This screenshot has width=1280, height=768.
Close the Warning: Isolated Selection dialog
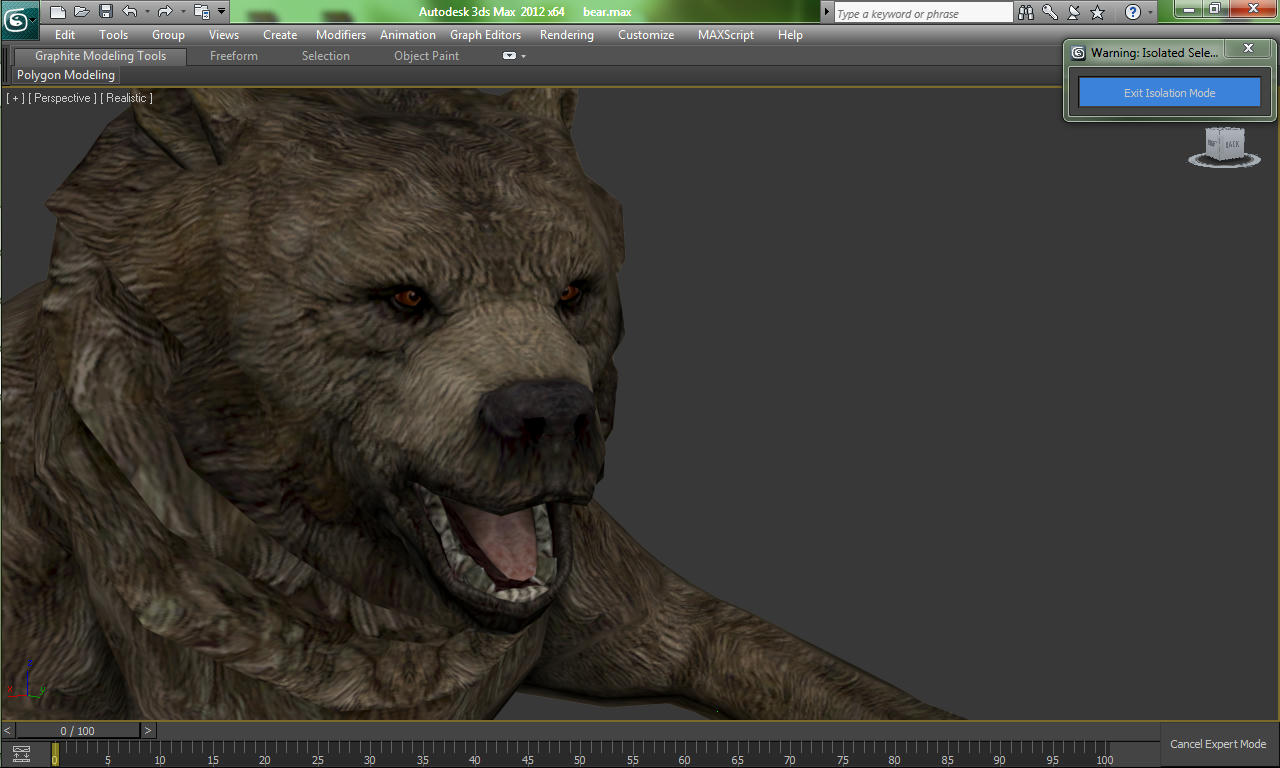coord(1248,48)
